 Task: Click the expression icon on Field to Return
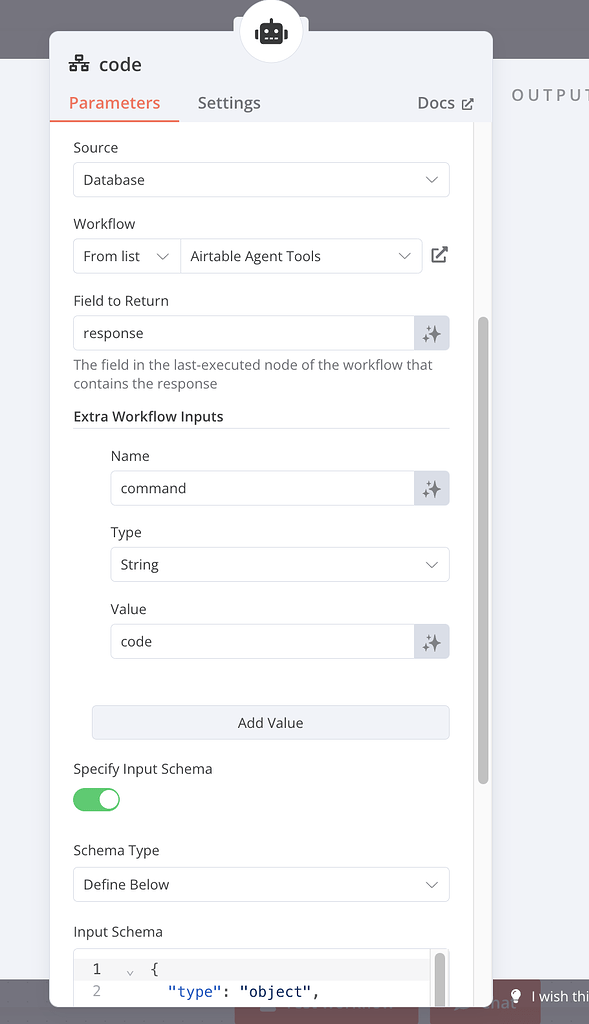432,332
